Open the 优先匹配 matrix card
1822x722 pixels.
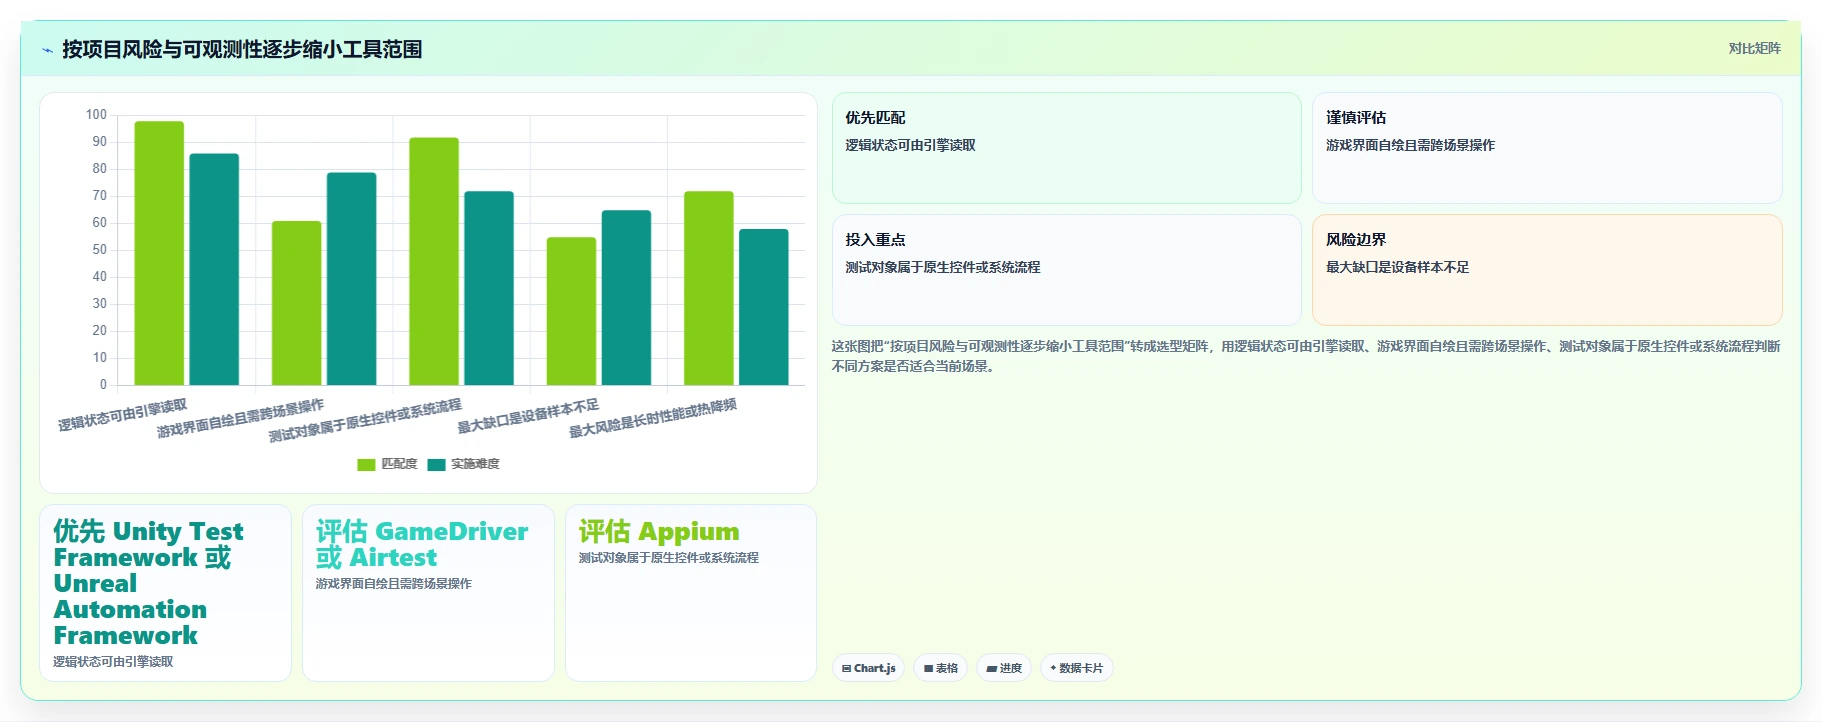[1067, 148]
